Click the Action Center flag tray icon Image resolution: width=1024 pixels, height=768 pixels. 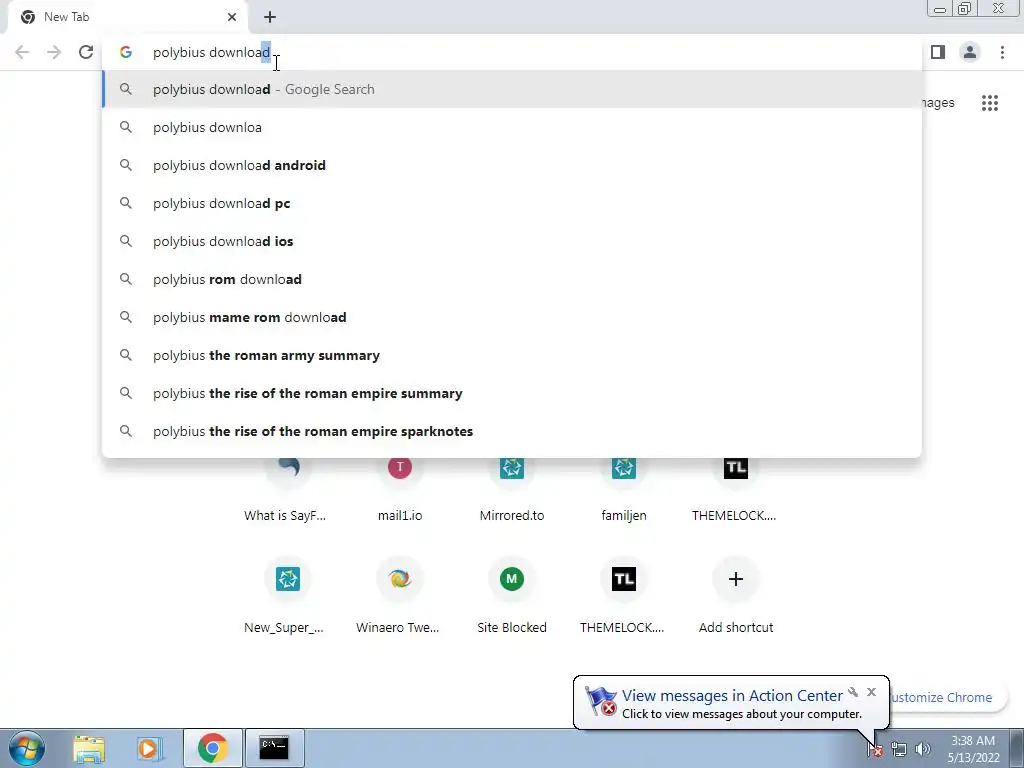point(875,750)
